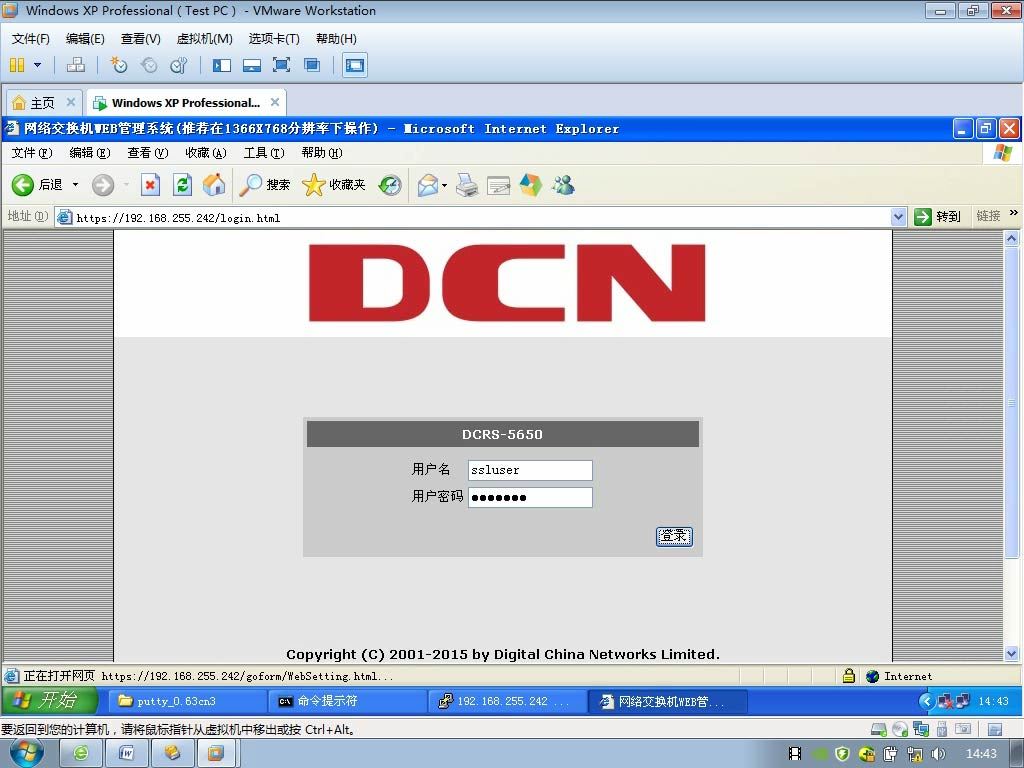Click the IE history icon
This screenshot has height=768, width=1024.
coord(390,185)
